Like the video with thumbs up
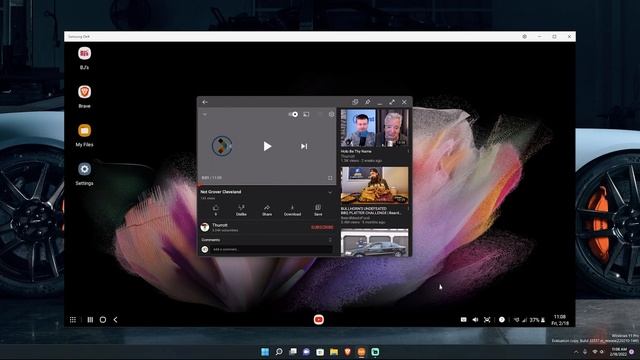640x360 pixels. pos(216,210)
